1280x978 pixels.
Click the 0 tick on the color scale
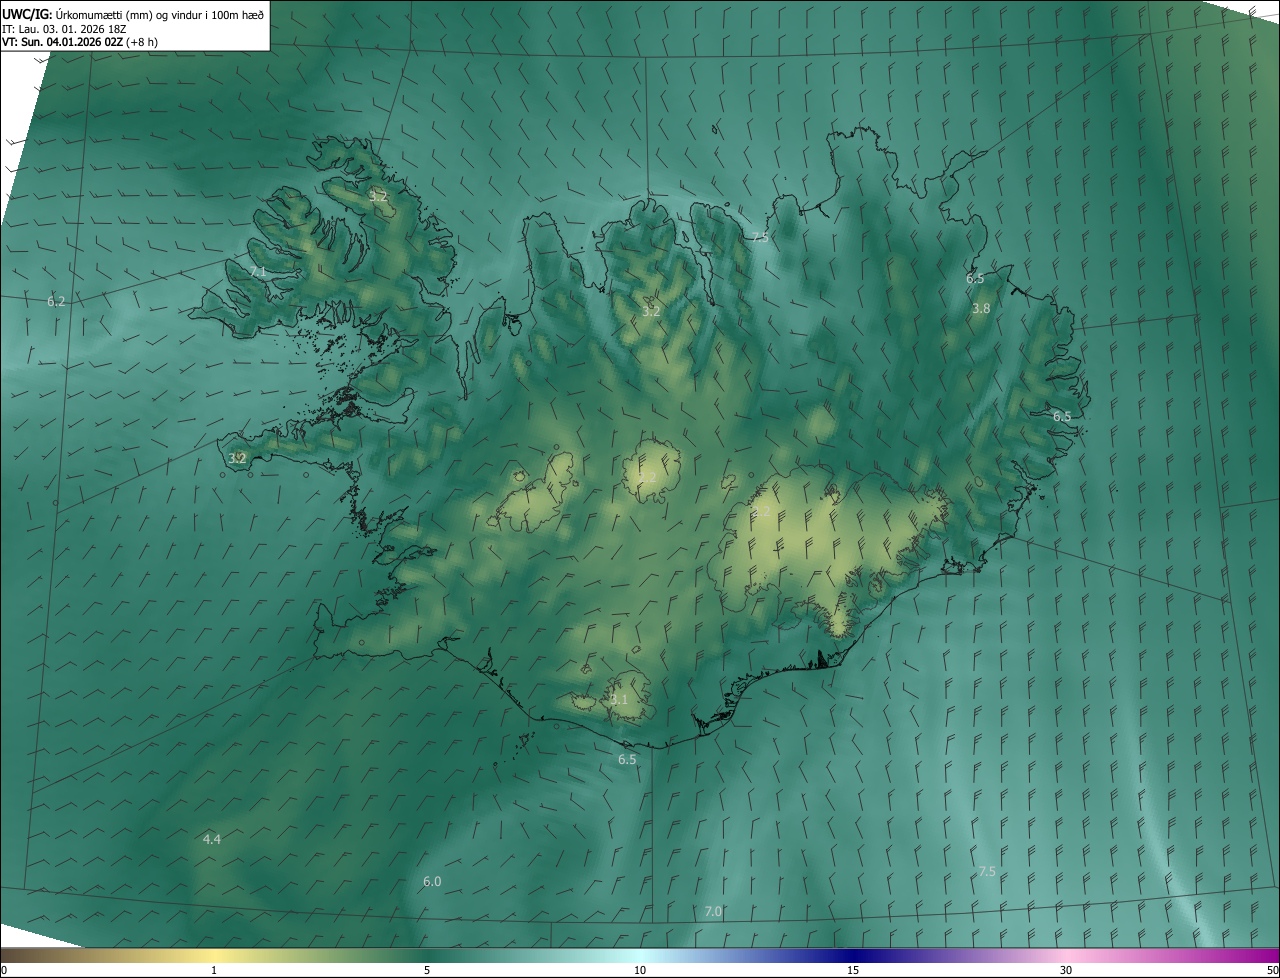[x=4, y=970]
